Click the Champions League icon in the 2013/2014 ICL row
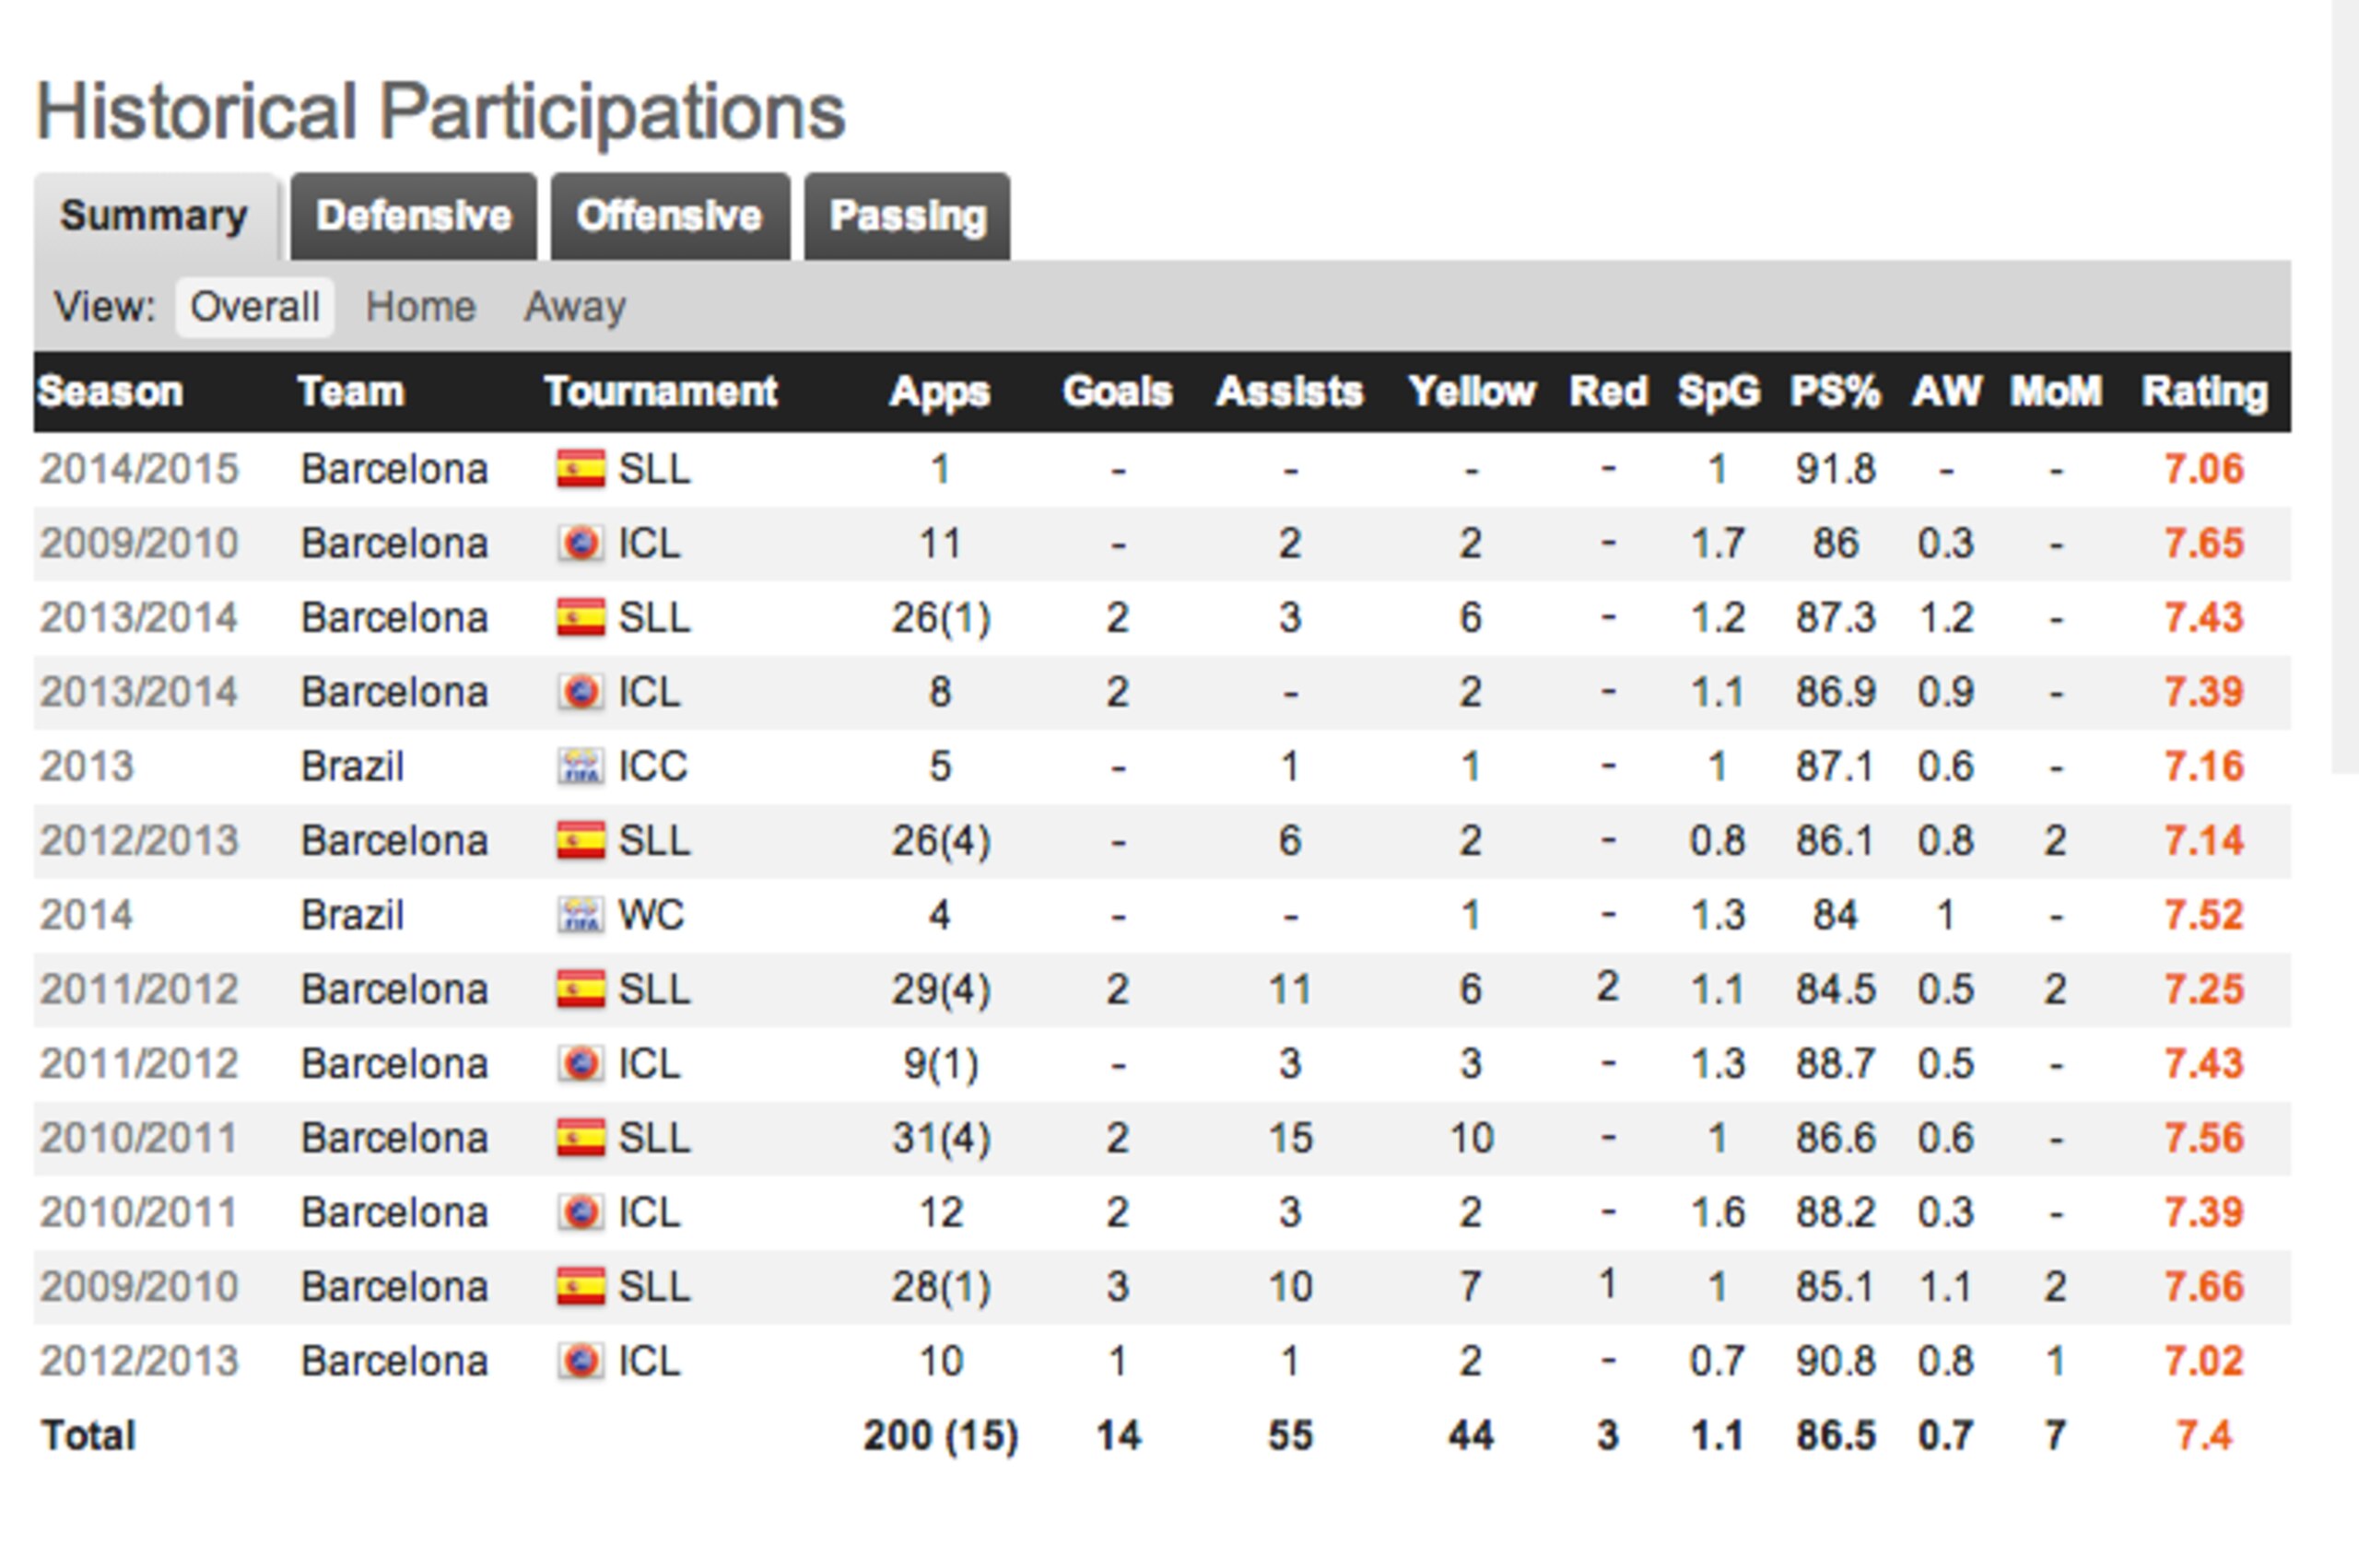Viewport: 2359px width, 1568px height. [x=580, y=691]
